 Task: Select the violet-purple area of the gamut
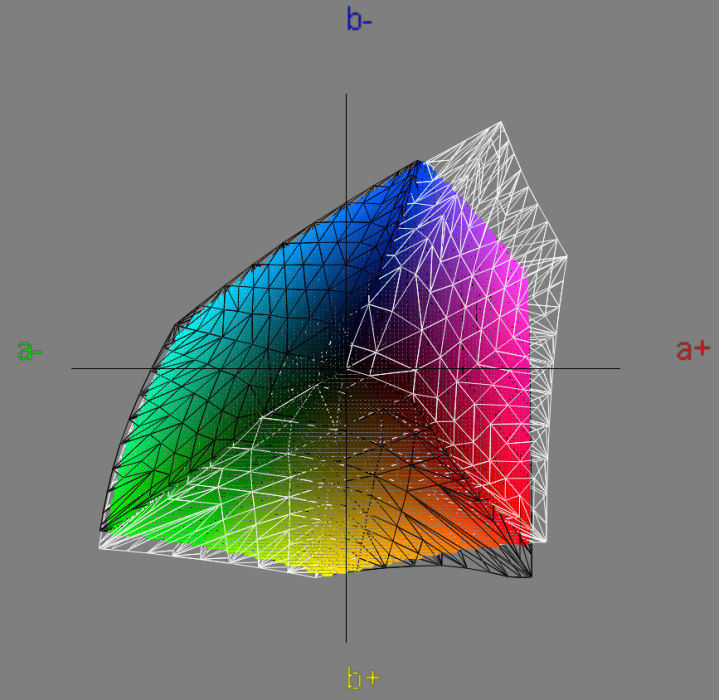coord(440,260)
